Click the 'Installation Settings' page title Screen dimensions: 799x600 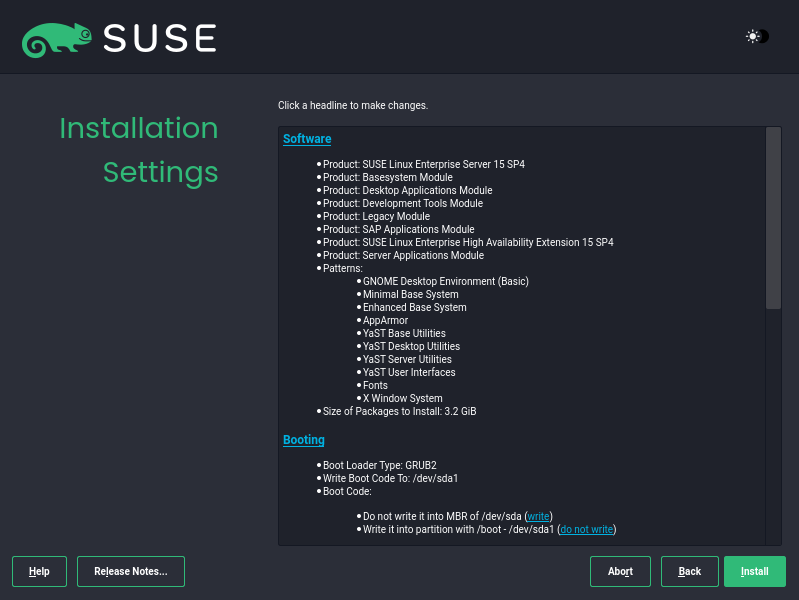click(139, 150)
